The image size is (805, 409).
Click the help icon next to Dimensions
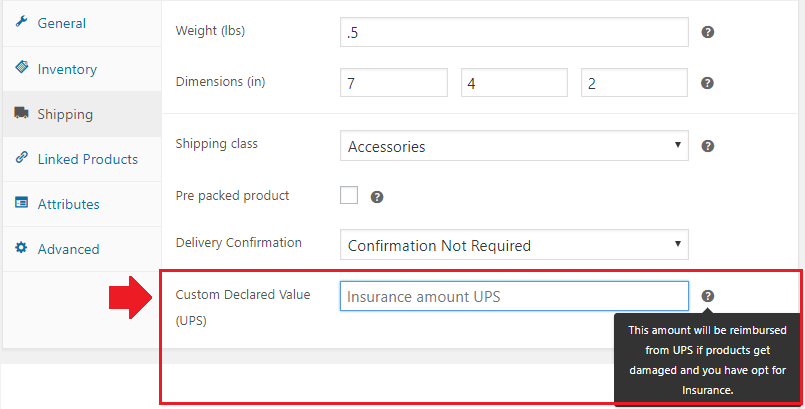707,83
